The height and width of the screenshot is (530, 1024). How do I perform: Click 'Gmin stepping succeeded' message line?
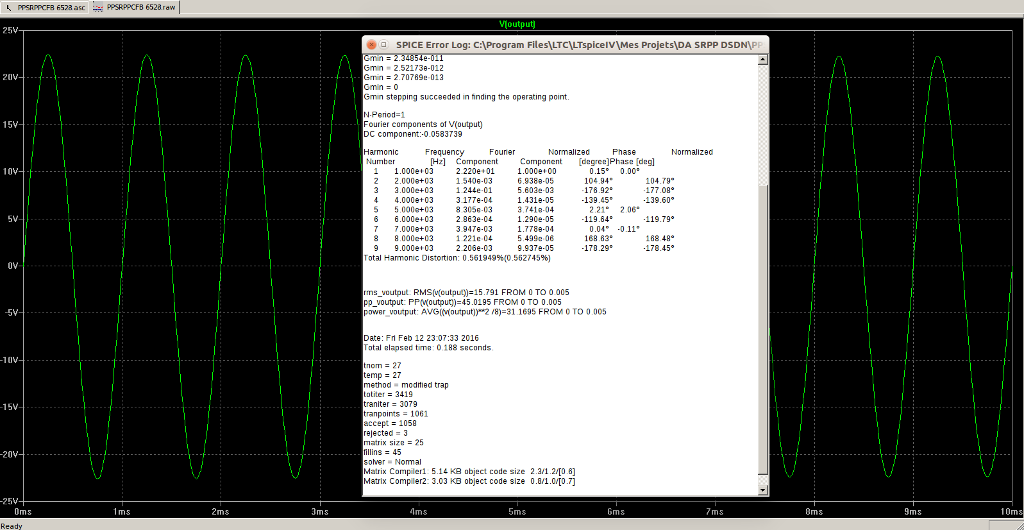[466, 97]
